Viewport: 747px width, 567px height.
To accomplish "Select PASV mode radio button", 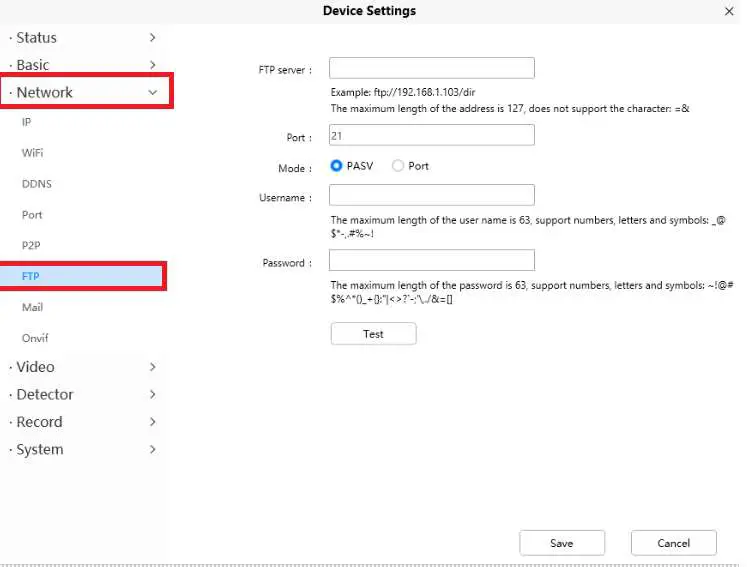I will [x=337, y=166].
